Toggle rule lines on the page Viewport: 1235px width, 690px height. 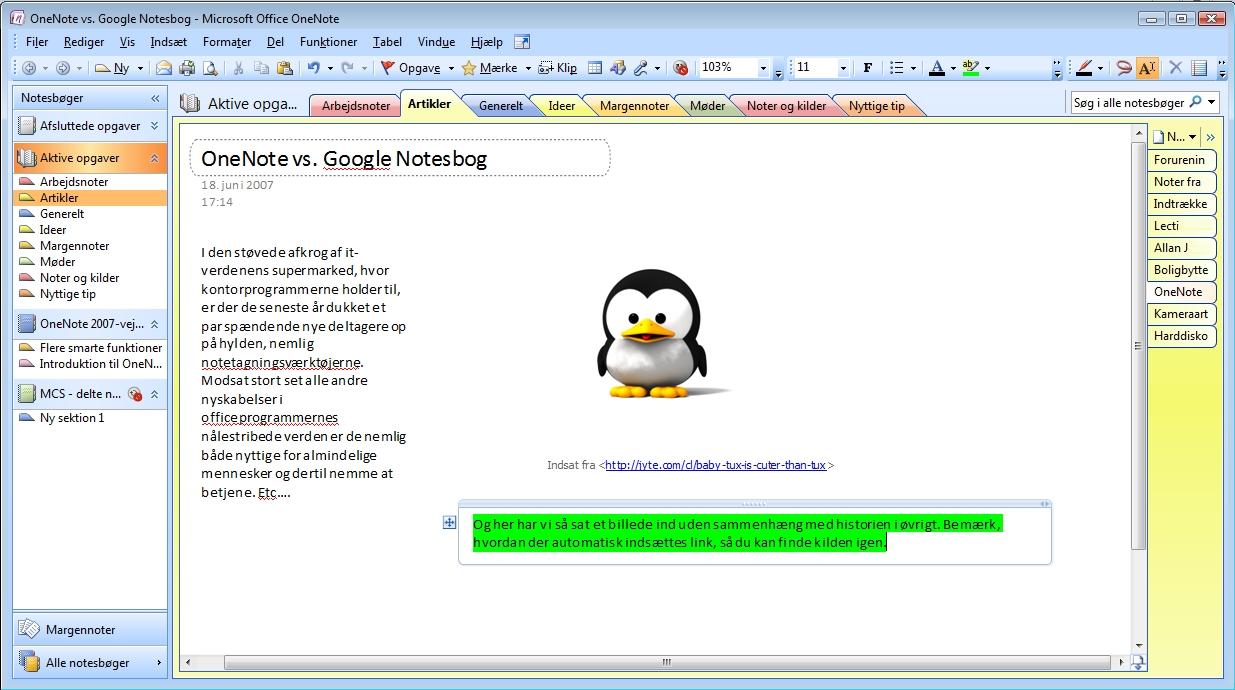pos(1199,68)
